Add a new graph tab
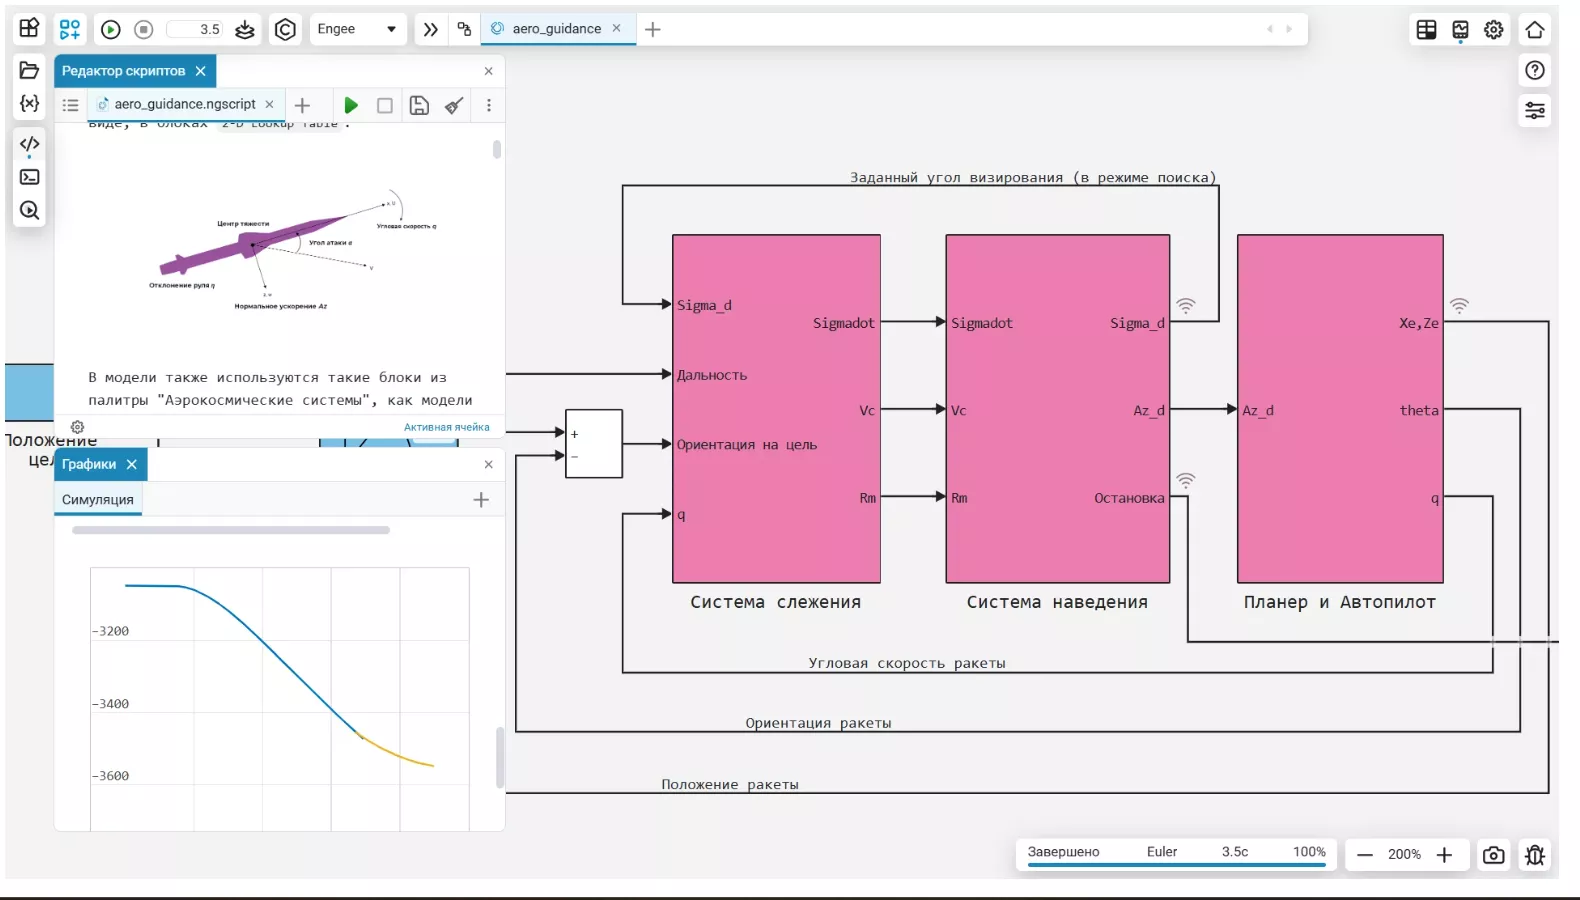The image size is (1580, 900). [x=481, y=500]
